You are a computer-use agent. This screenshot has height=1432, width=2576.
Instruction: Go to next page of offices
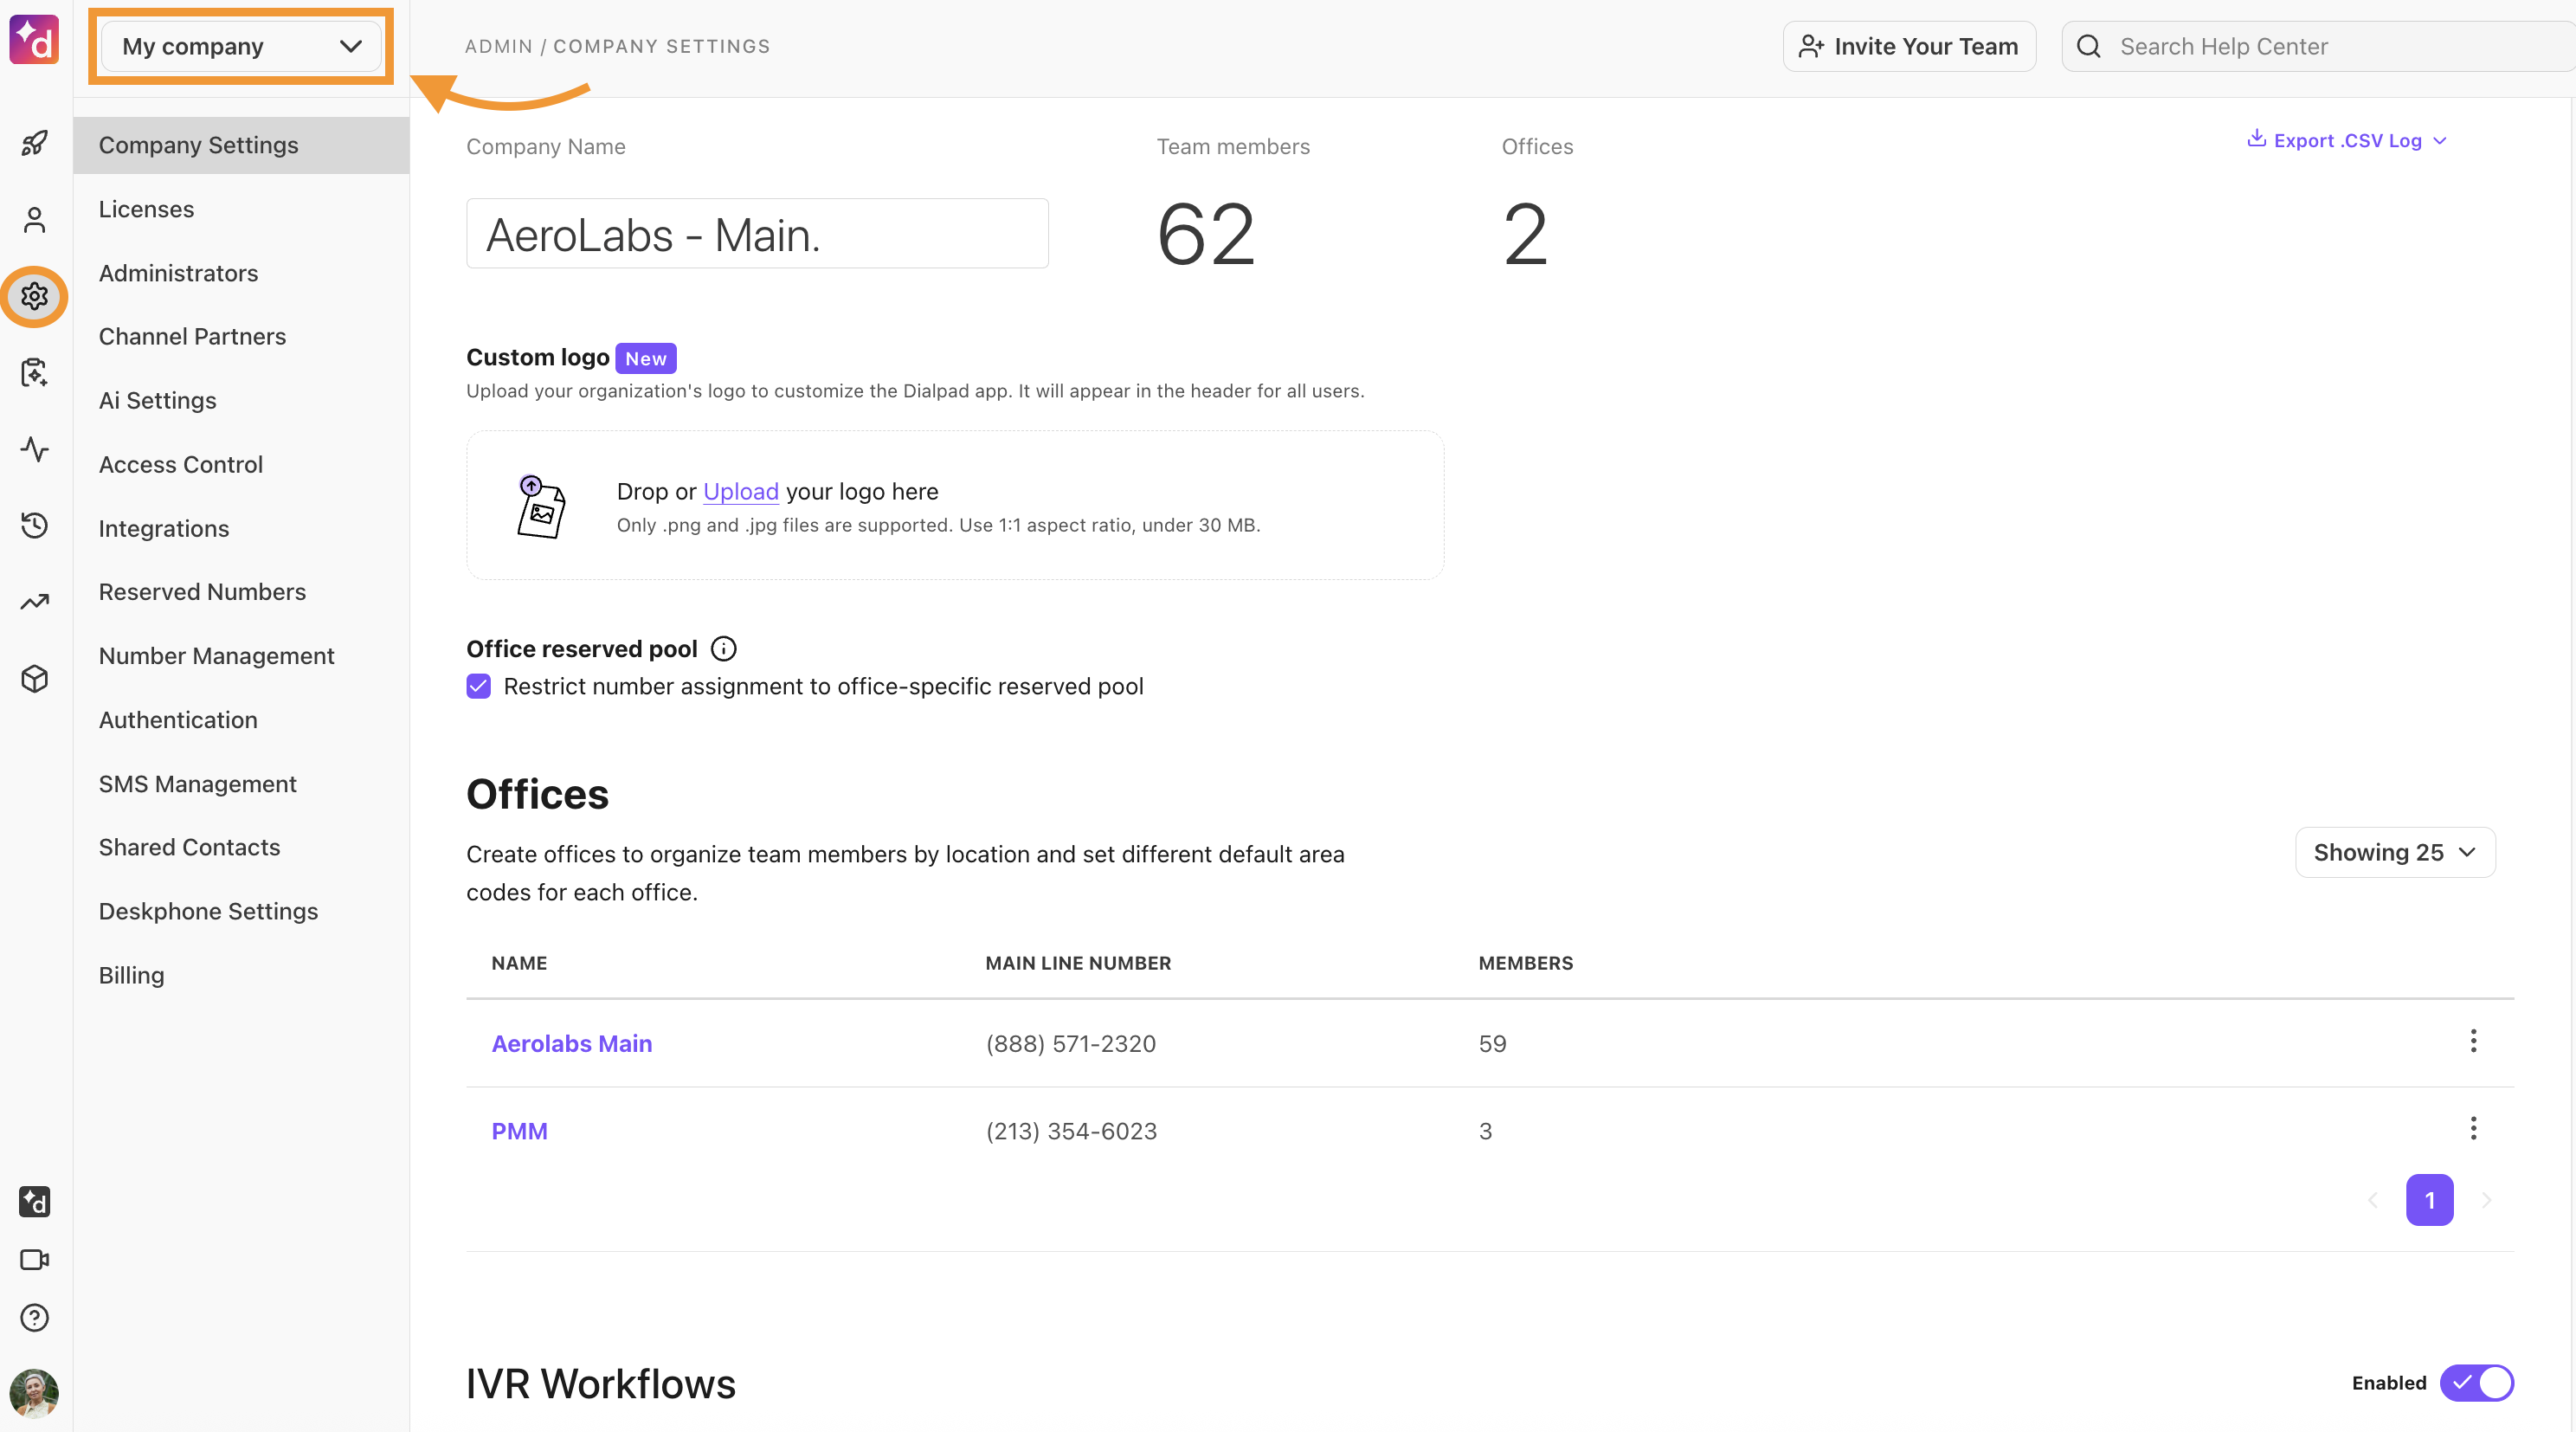(2487, 1200)
